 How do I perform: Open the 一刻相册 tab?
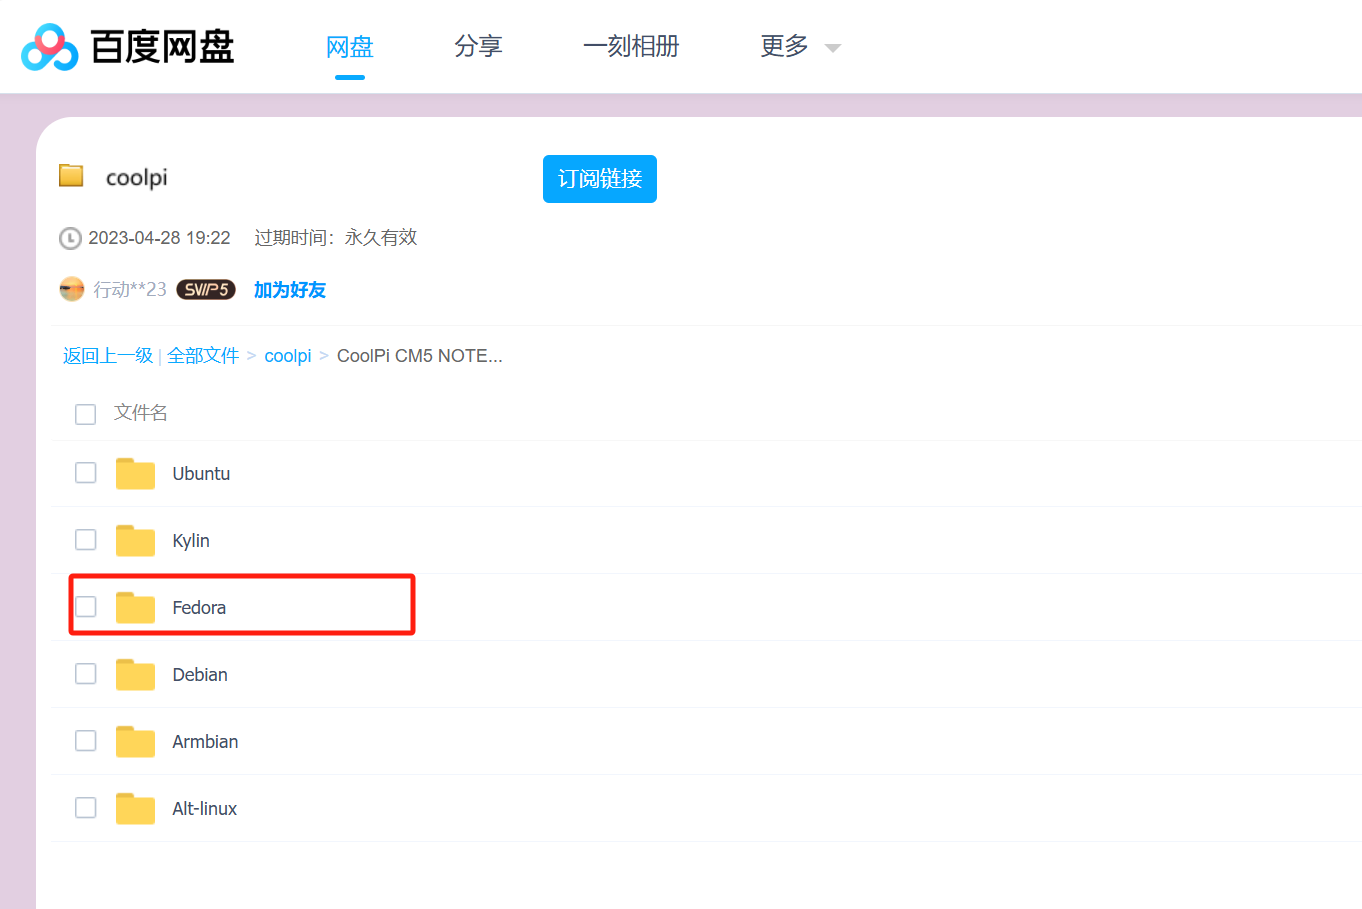631,46
